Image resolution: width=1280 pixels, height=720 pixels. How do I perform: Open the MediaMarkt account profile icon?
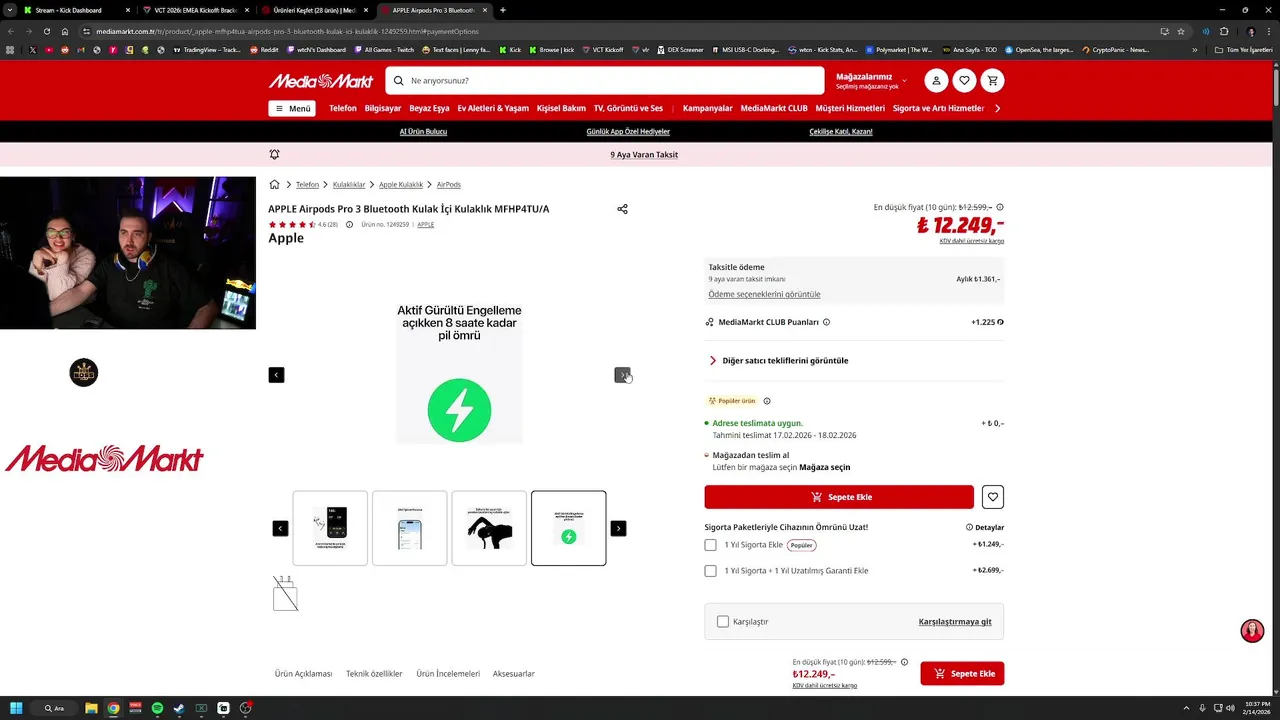[936, 81]
